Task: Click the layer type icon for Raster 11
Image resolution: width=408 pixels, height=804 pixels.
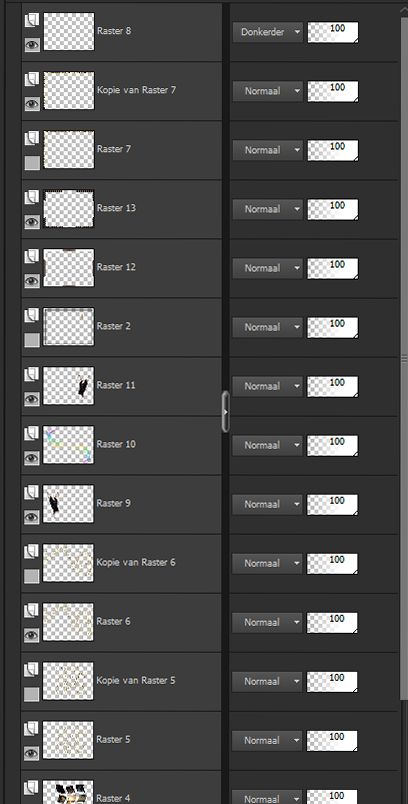Action: (x=32, y=375)
